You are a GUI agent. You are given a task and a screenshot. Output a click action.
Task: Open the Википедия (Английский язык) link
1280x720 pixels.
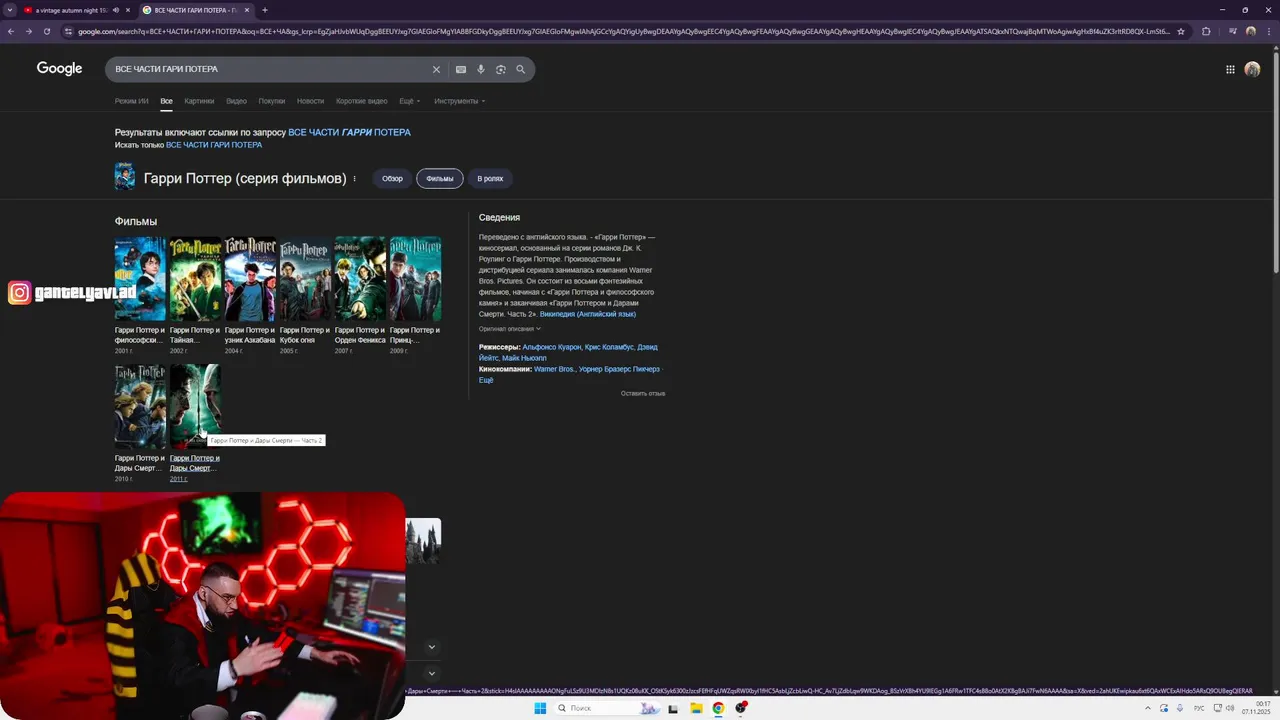(588, 314)
